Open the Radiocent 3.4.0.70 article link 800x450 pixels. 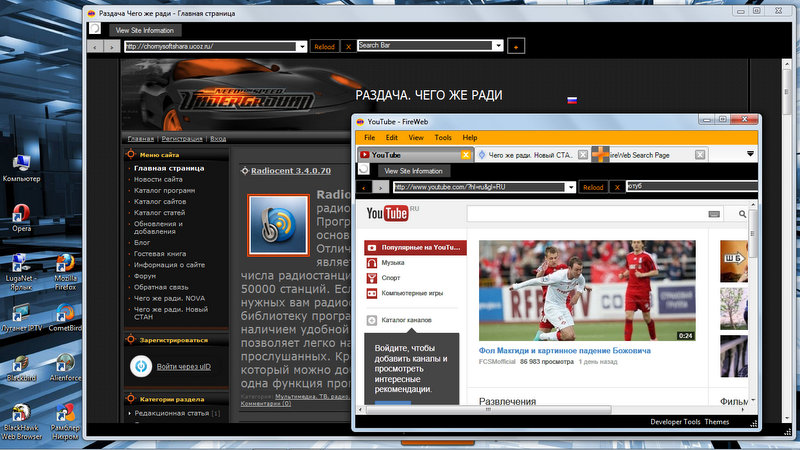[x=291, y=171]
